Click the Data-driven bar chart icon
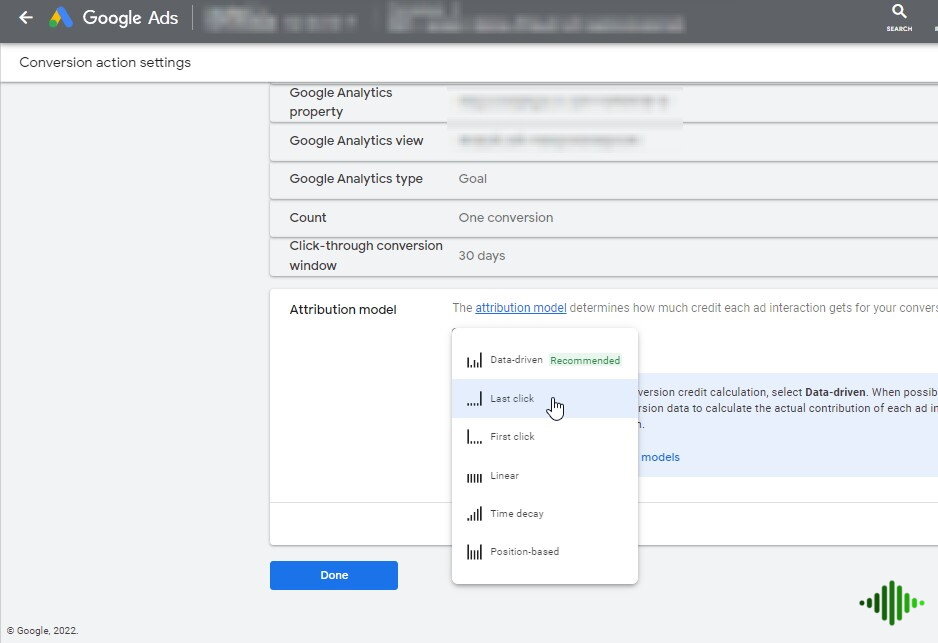The width and height of the screenshot is (938, 643). [x=474, y=360]
